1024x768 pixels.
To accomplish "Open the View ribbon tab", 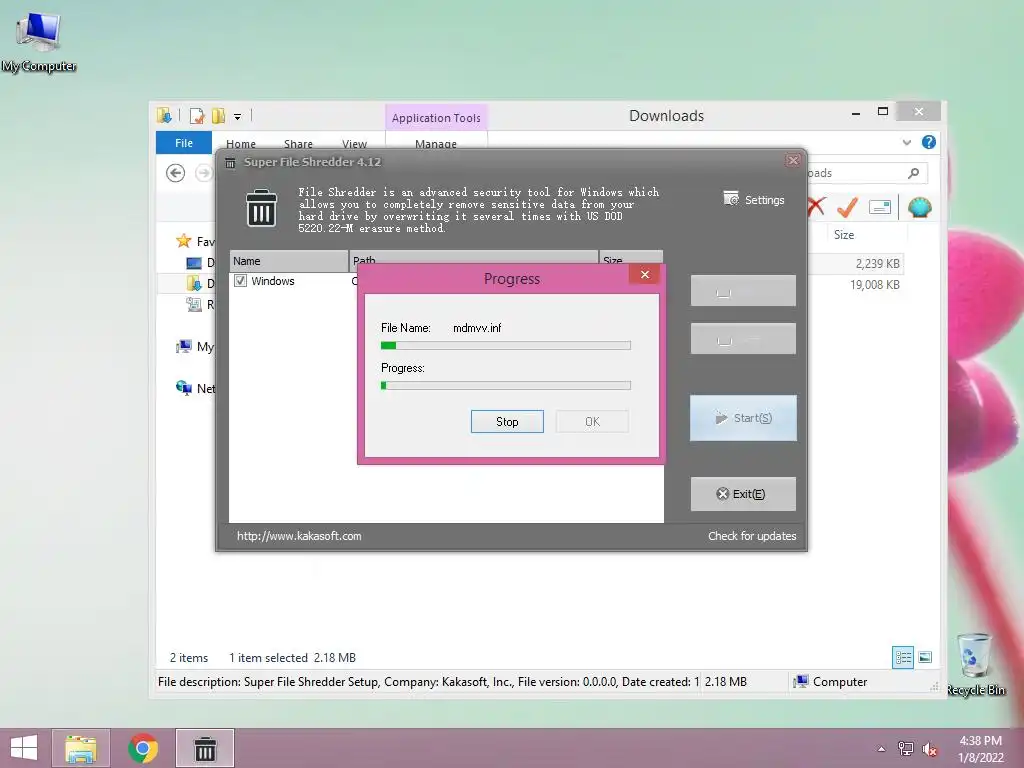I will tap(354, 144).
